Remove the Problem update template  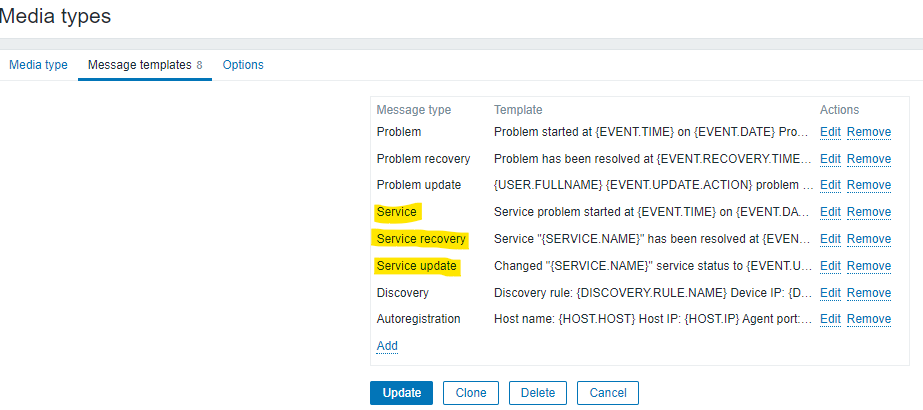[x=868, y=185]
